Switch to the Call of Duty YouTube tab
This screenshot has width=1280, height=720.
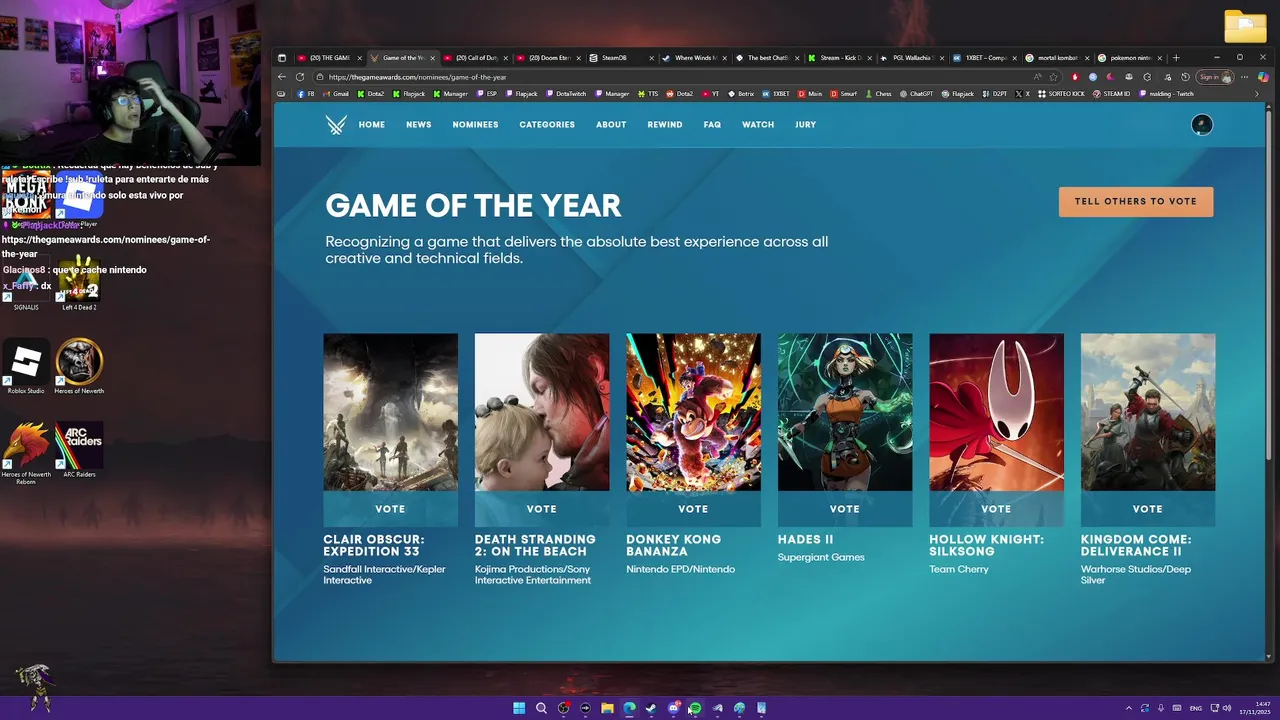tap(475, 58)
